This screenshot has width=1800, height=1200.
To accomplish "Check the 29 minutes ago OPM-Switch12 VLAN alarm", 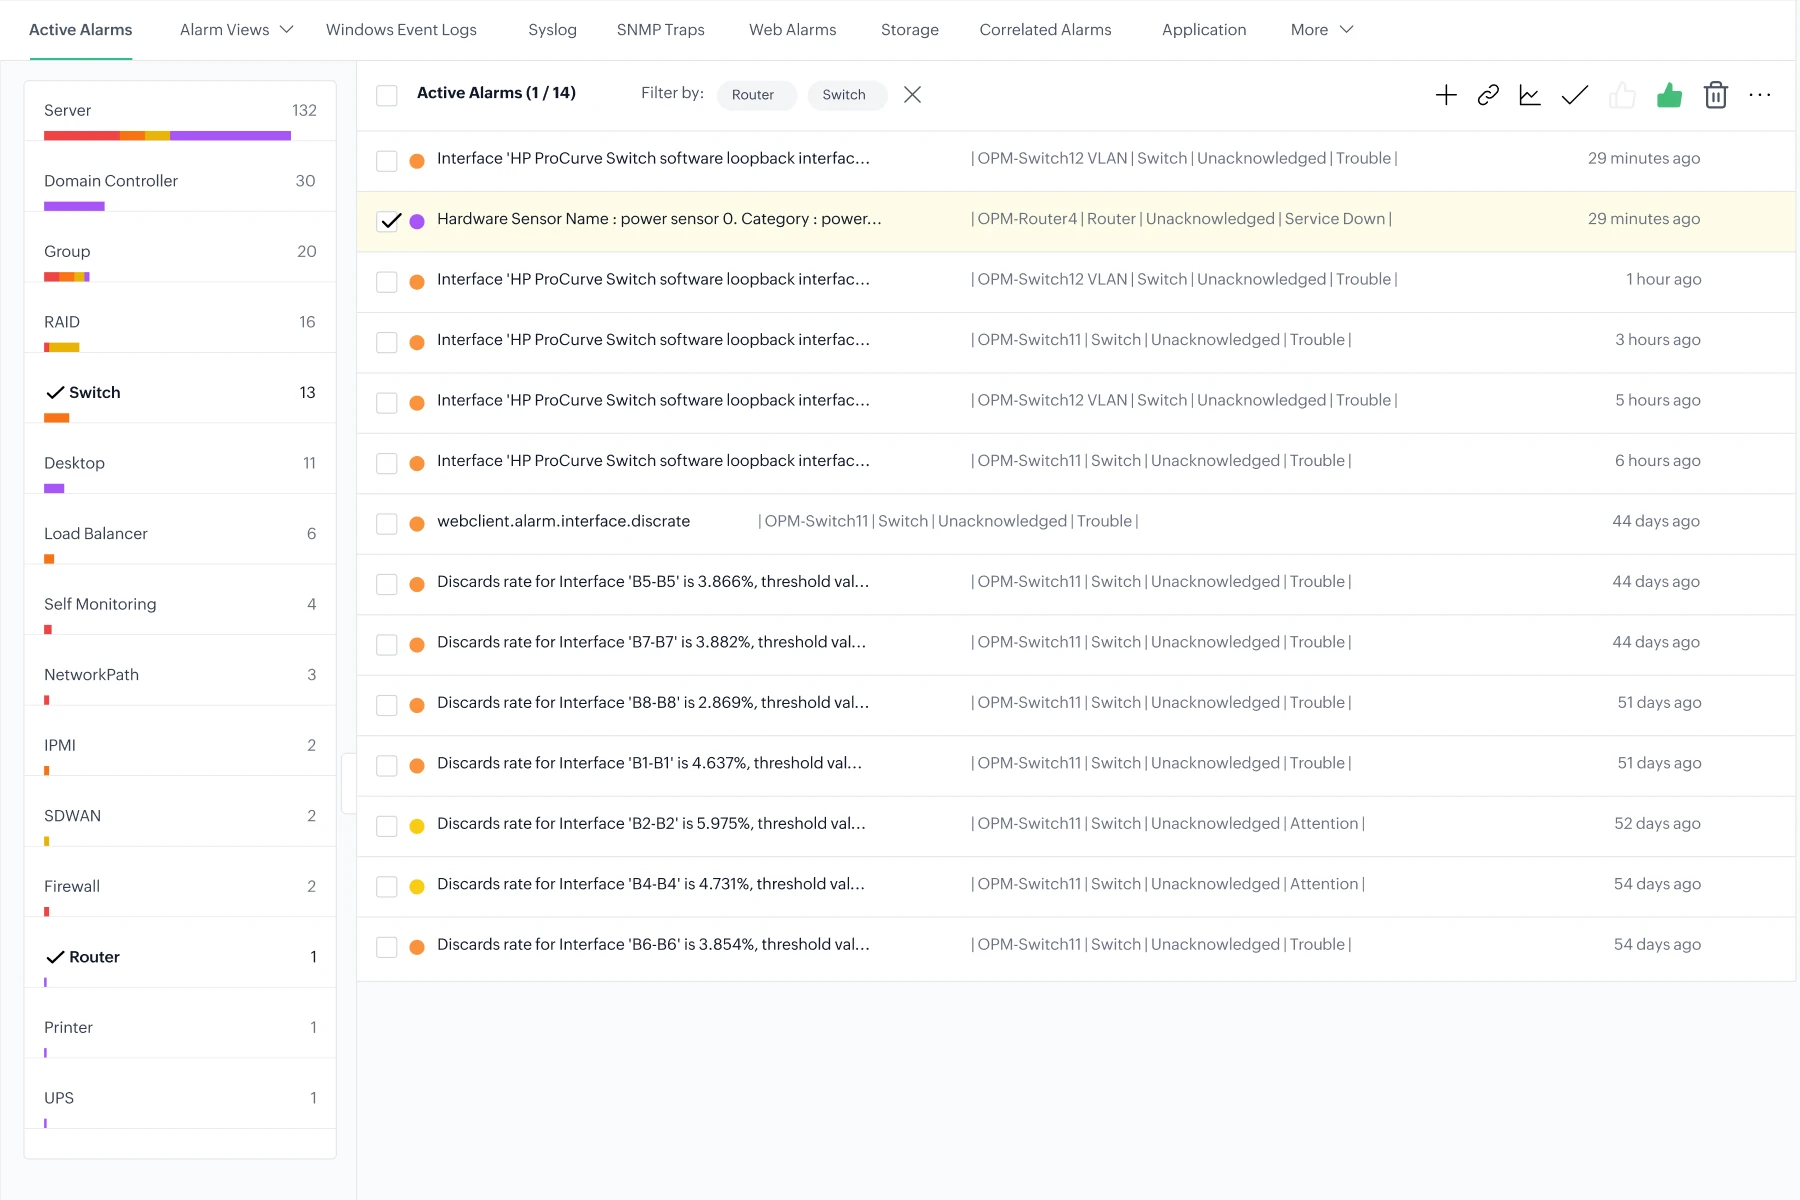I will tap(387, 161).
